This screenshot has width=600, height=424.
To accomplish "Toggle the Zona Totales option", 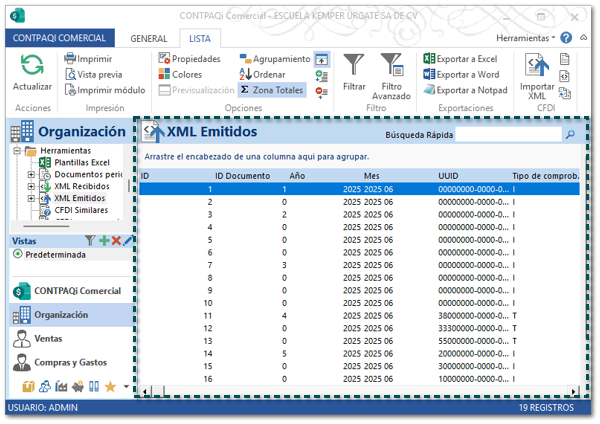I will click(273, 90).
